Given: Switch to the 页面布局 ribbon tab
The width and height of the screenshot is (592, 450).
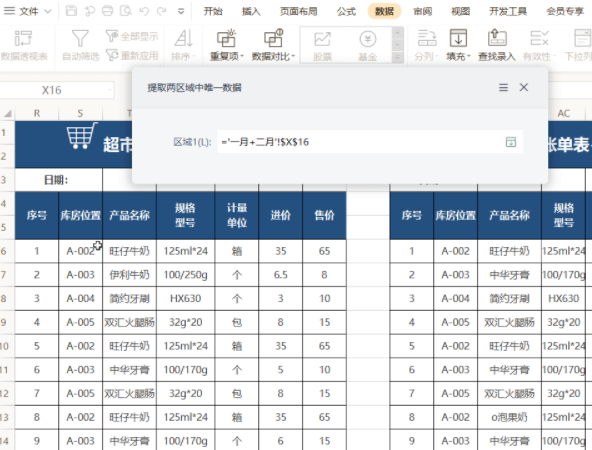Looking at the screenshot, I should click(298, 11).
